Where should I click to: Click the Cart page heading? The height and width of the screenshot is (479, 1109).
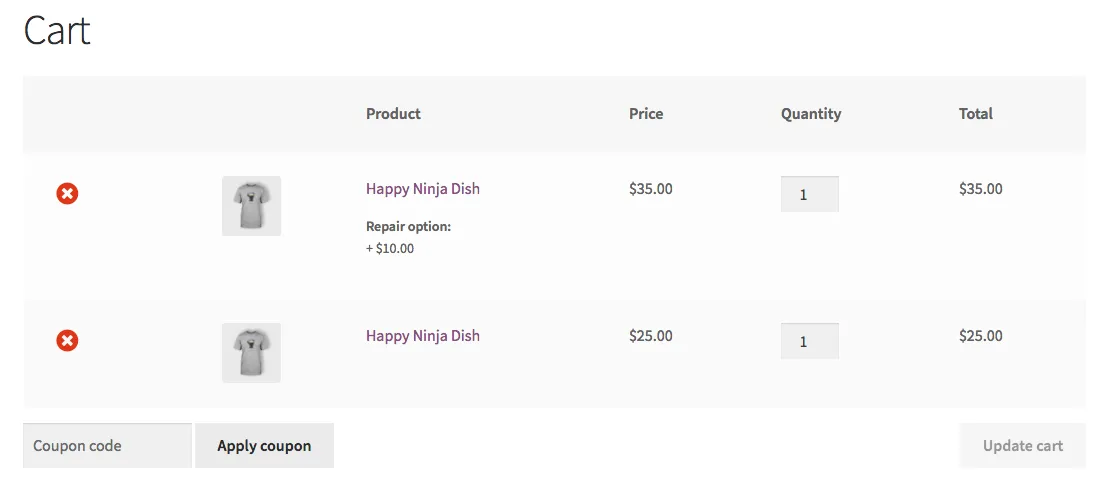(57, 31)
